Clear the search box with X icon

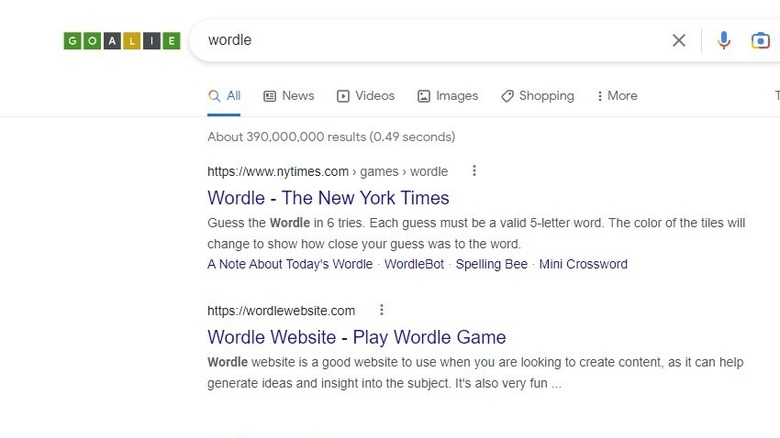pyautogui.click(x=679, y=41)
